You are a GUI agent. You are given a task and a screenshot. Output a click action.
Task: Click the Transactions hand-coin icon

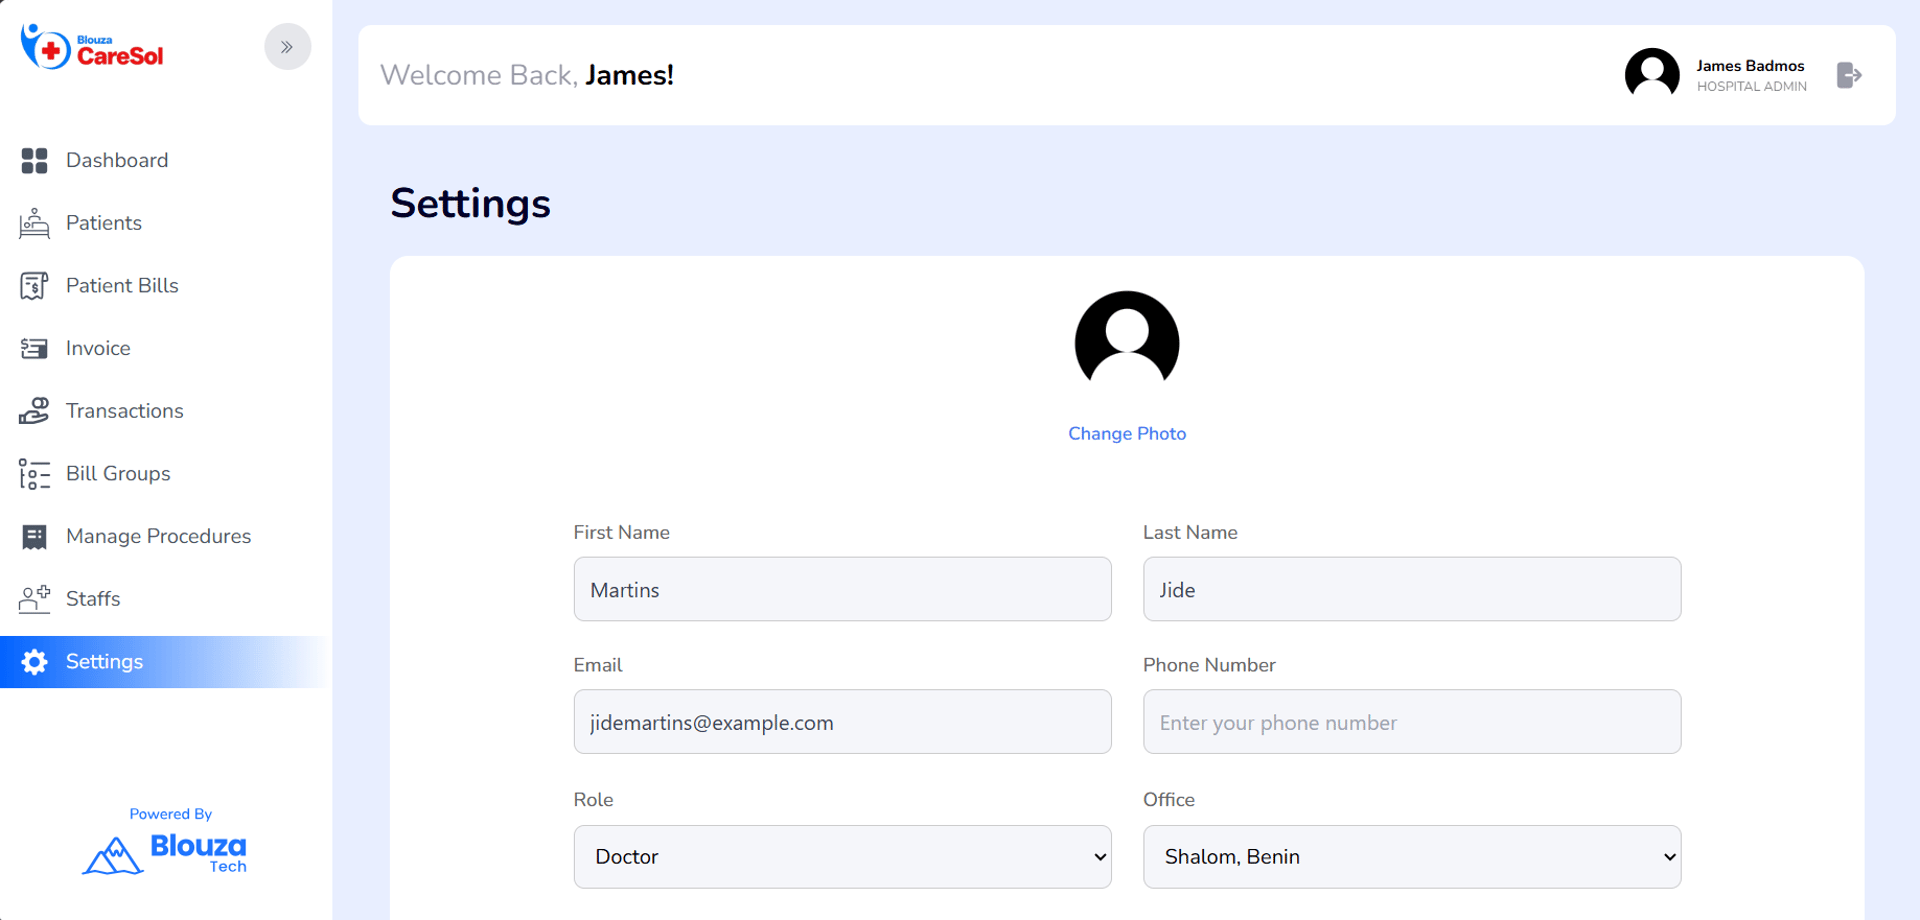[x=34, y=411]
